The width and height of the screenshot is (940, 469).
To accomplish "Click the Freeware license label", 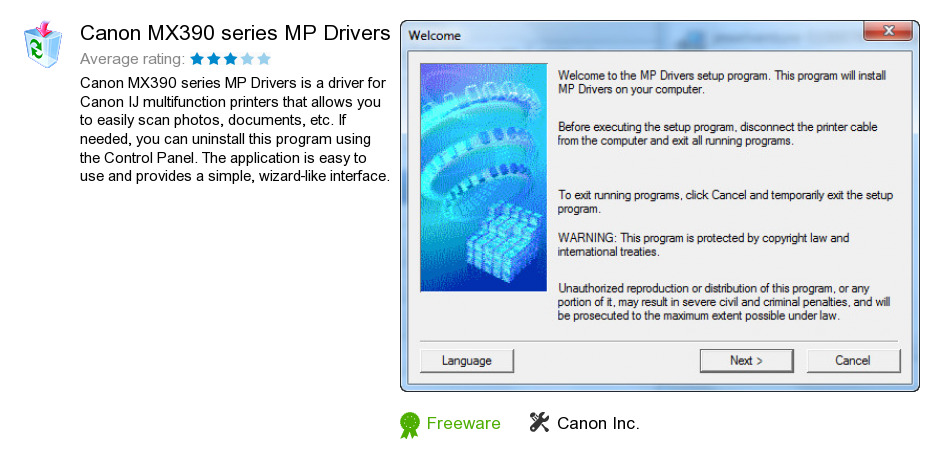I will pyautogui.click(x=463, y=423).
